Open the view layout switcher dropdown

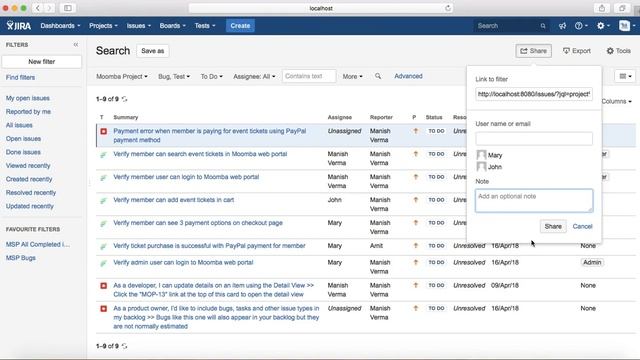pyautogui.click(x=625, y=76)
